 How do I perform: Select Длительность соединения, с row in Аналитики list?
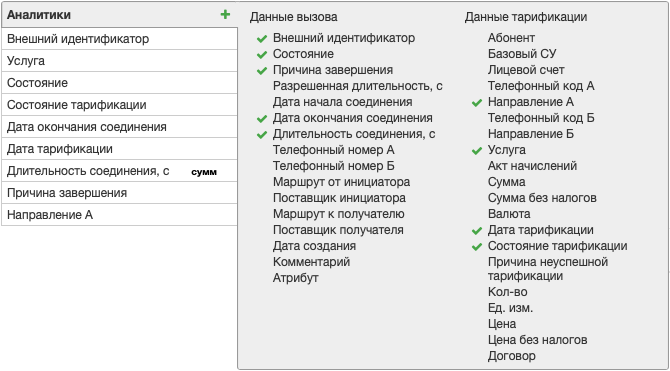(x=119, y=171)
